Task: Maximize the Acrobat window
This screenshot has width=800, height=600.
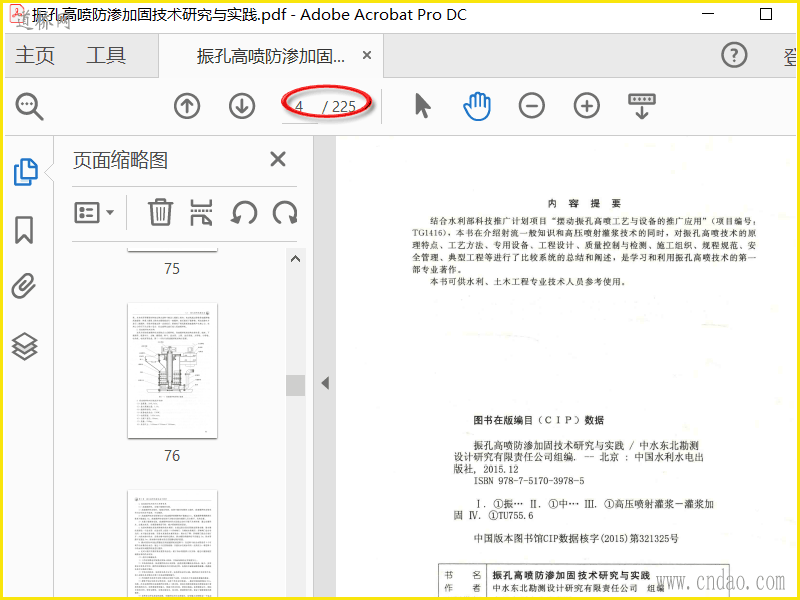Action: point(766,14)
